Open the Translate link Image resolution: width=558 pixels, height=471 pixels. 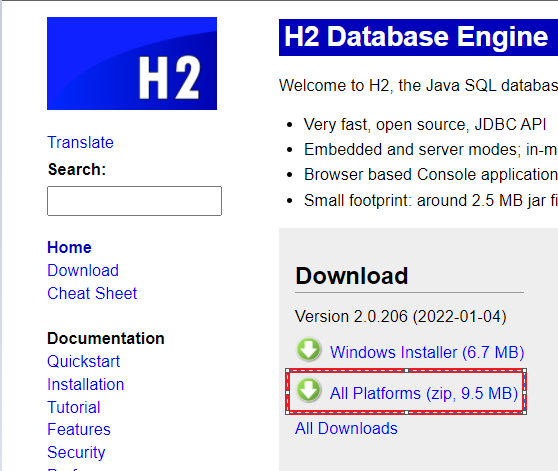coord(80,143)
